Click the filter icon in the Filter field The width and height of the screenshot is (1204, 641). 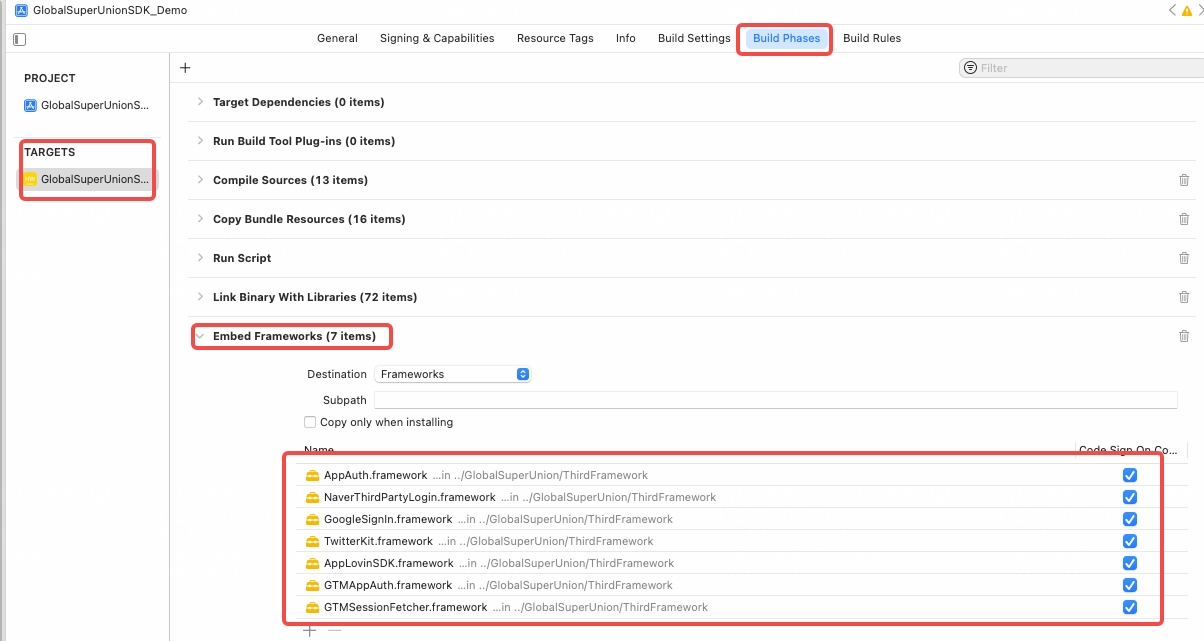[x=970, y=68]
